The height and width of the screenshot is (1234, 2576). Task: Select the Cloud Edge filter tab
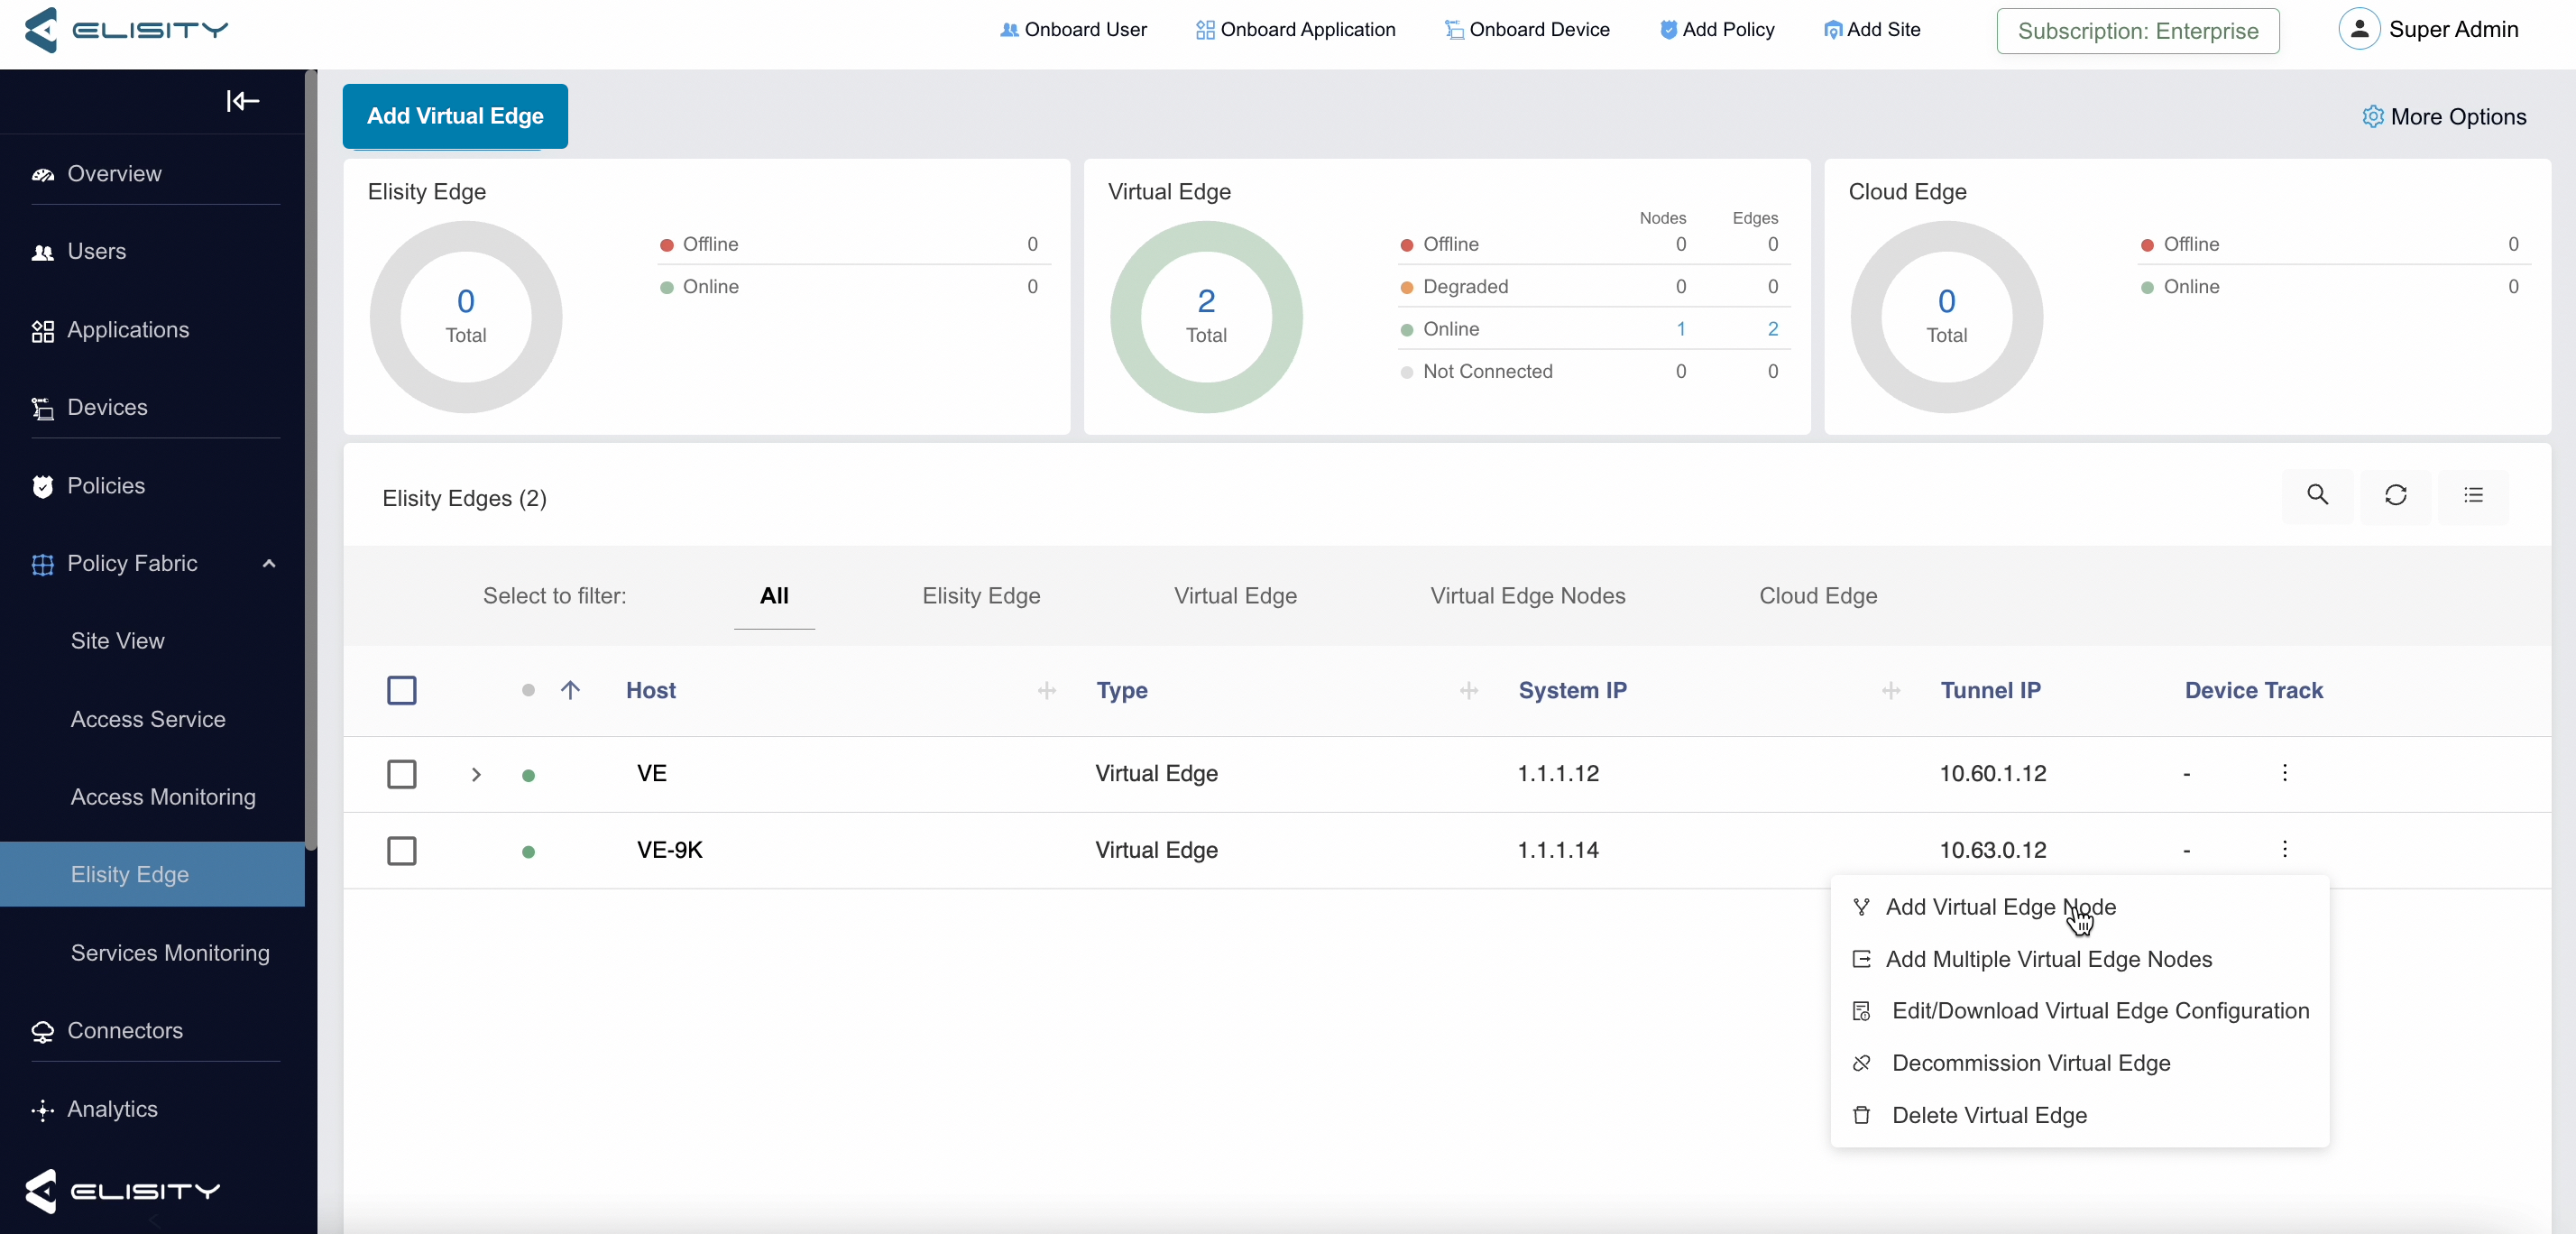1817,596
